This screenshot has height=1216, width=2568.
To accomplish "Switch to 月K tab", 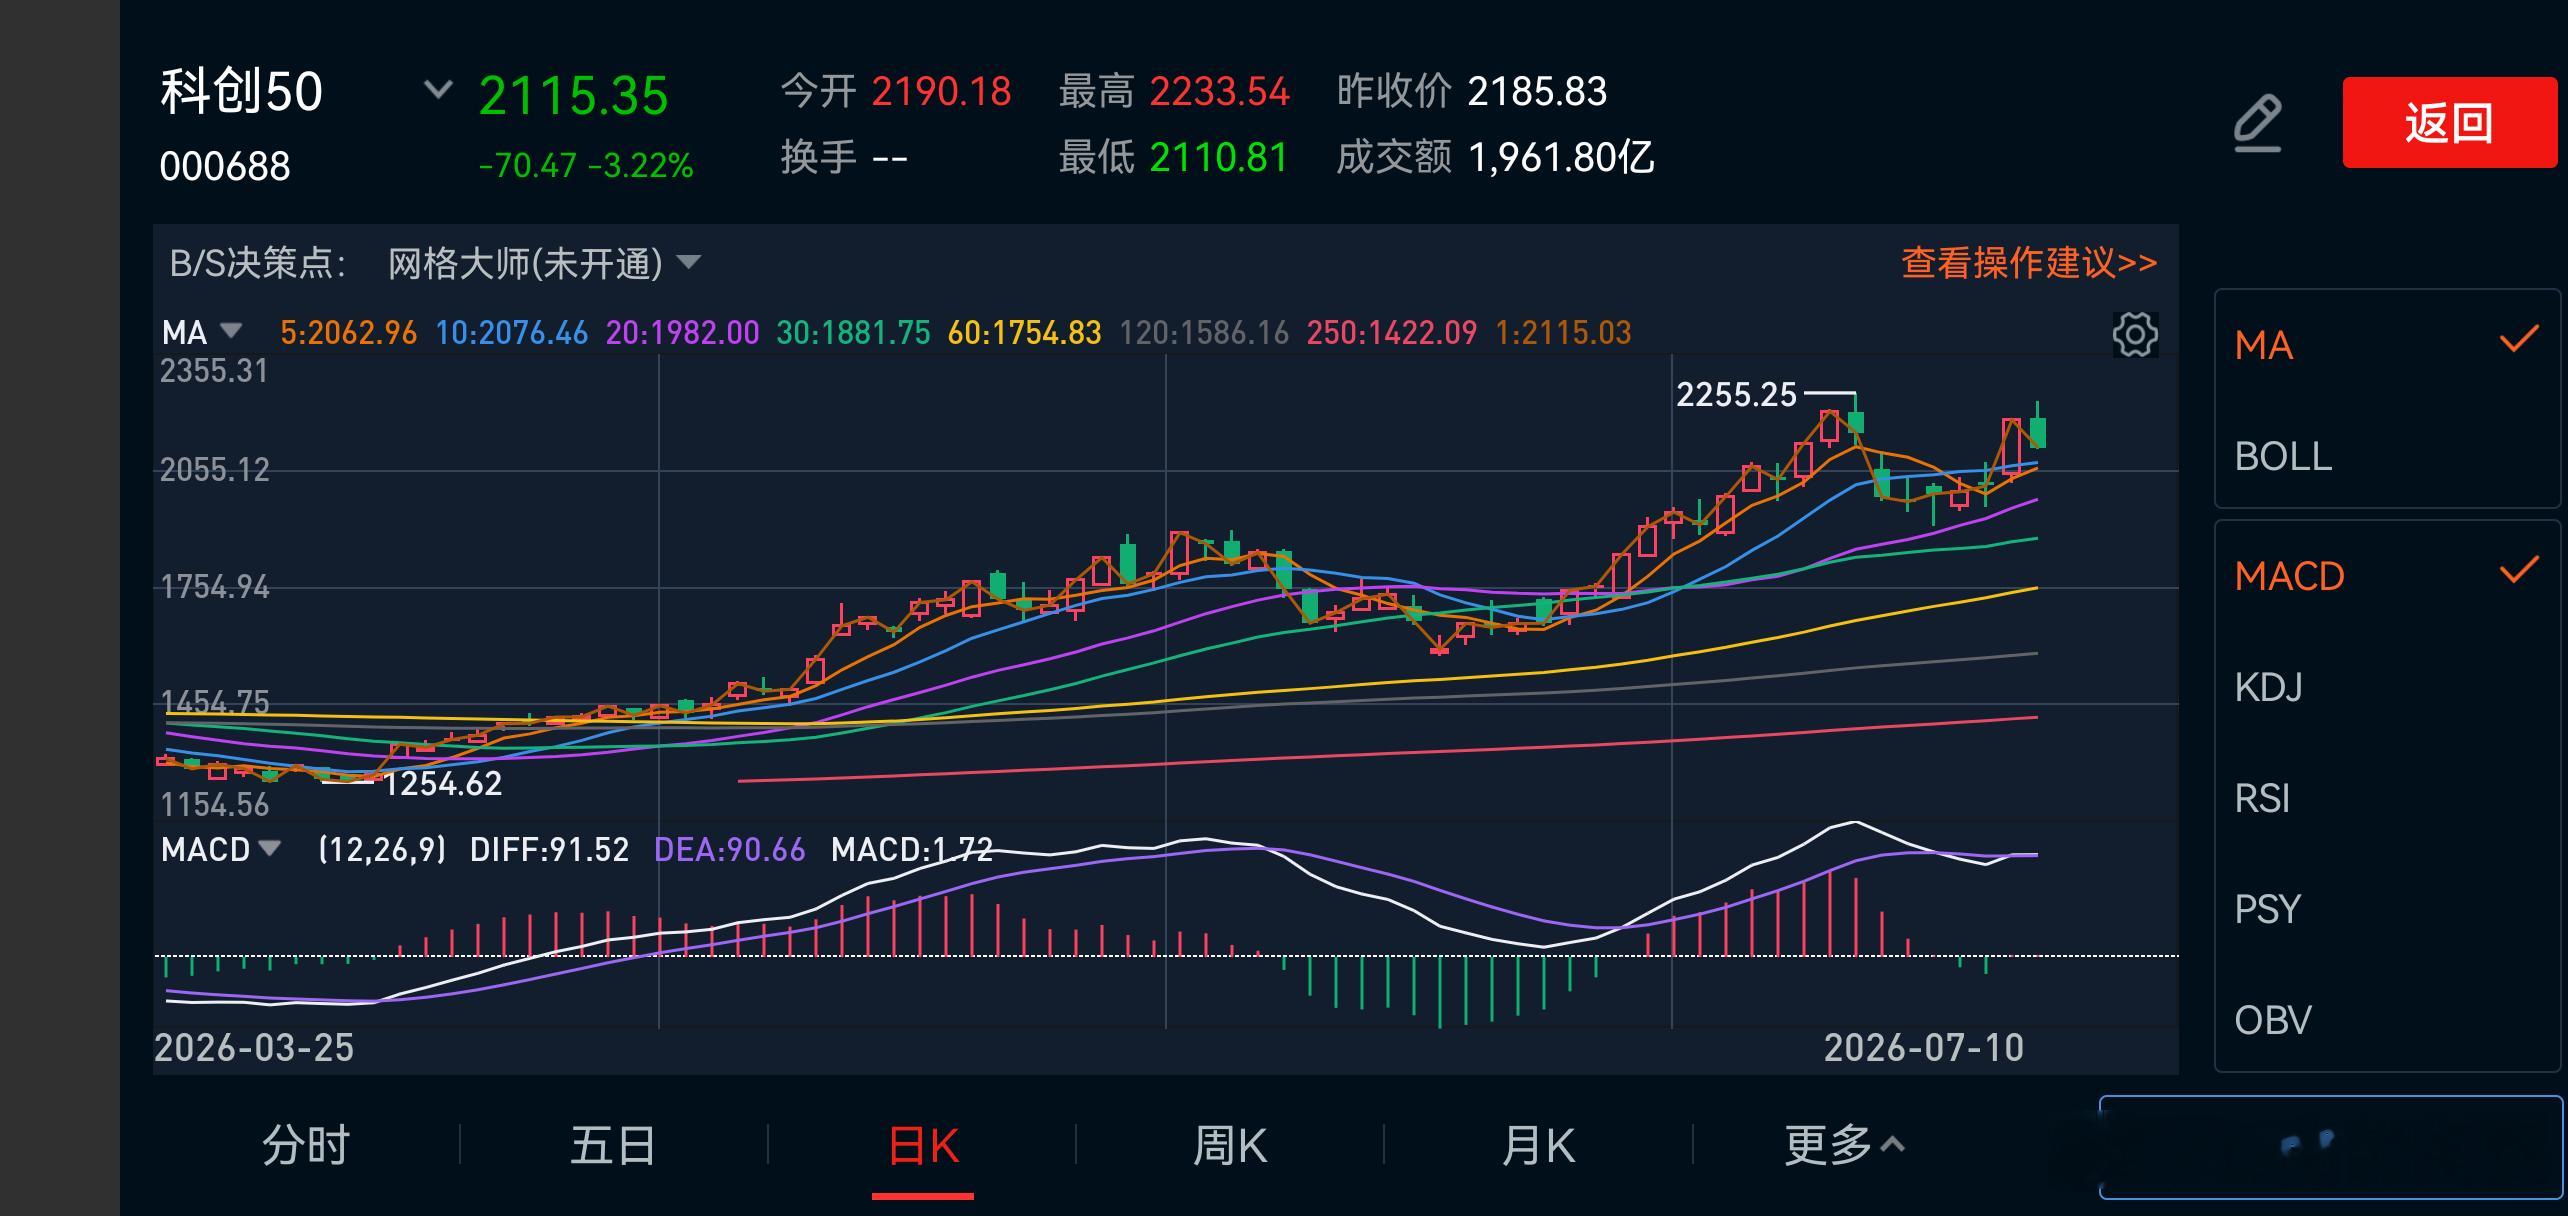I will click(x=1538, y=1144).
